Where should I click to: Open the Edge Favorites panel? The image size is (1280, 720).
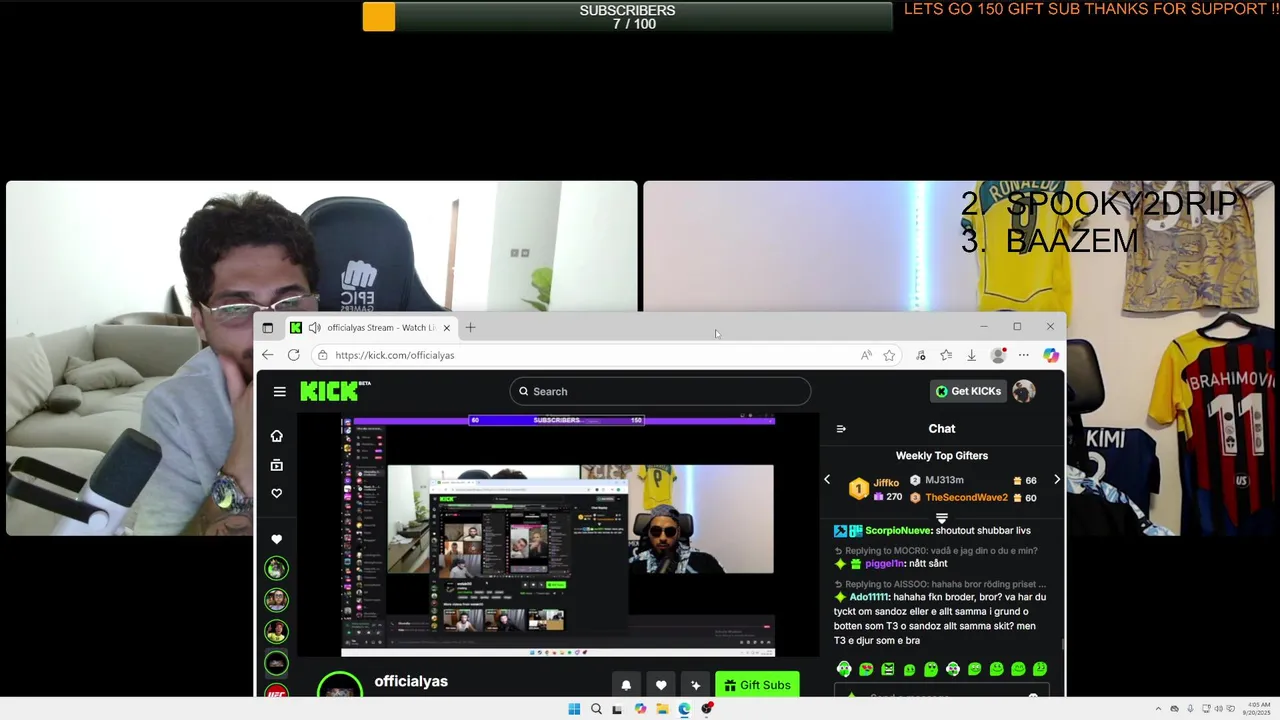point(946,355)
